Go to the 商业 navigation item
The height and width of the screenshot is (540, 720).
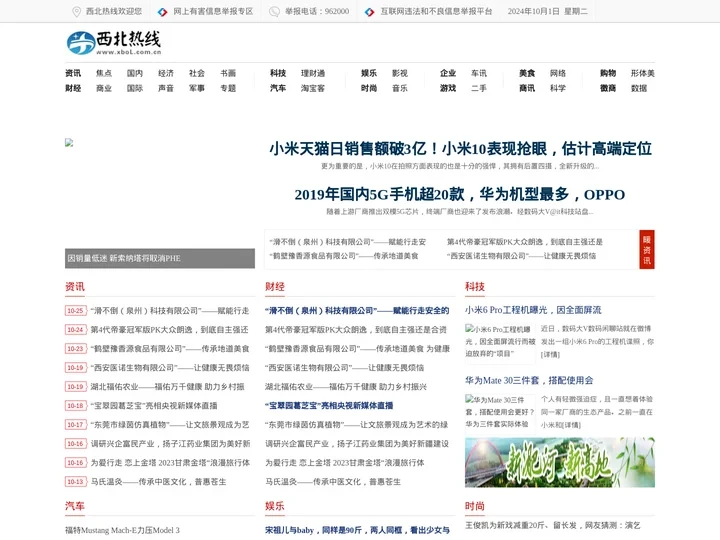tap(104, 88)
